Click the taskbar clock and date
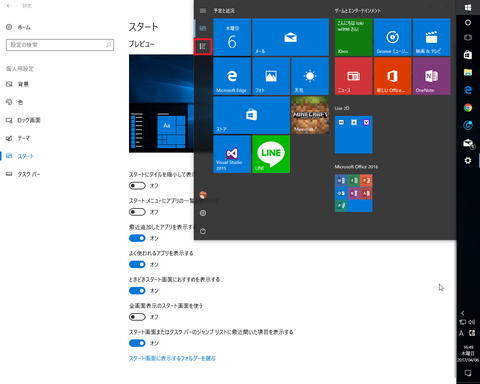480x384 pixels. pyautogui.click(x=468, y=353)
